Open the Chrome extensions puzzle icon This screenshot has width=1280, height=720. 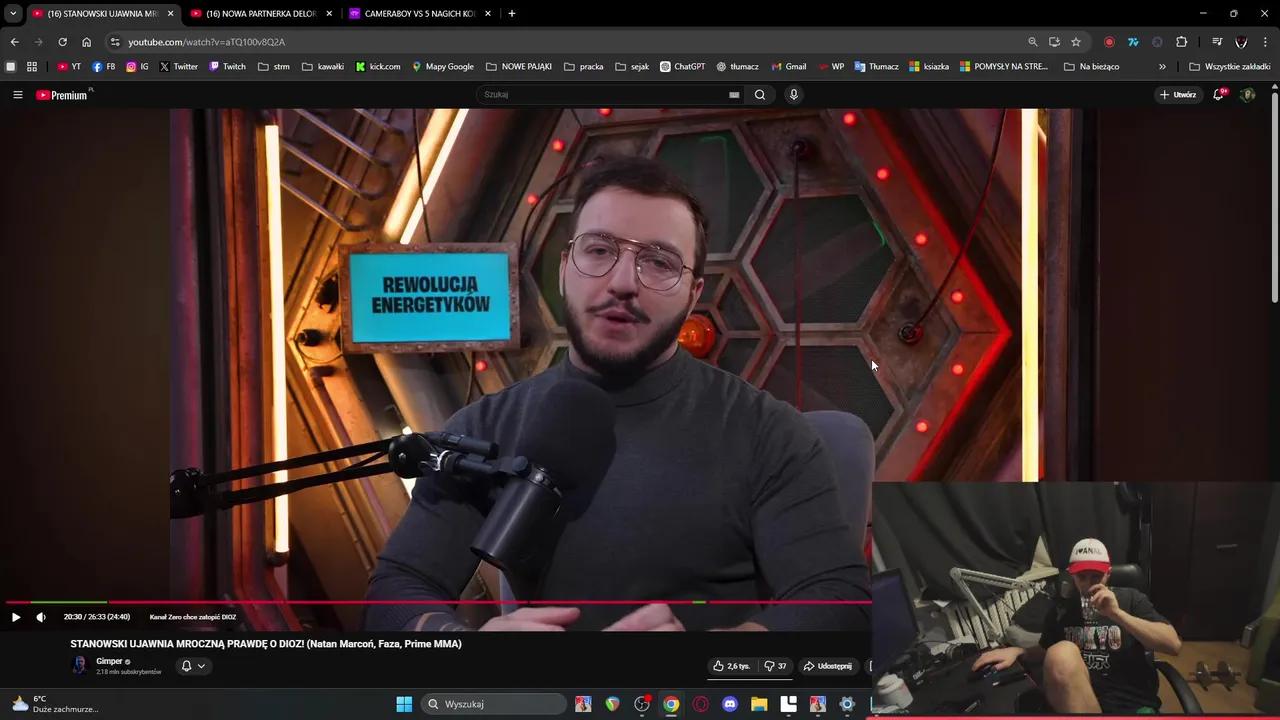pos(1181,42)
